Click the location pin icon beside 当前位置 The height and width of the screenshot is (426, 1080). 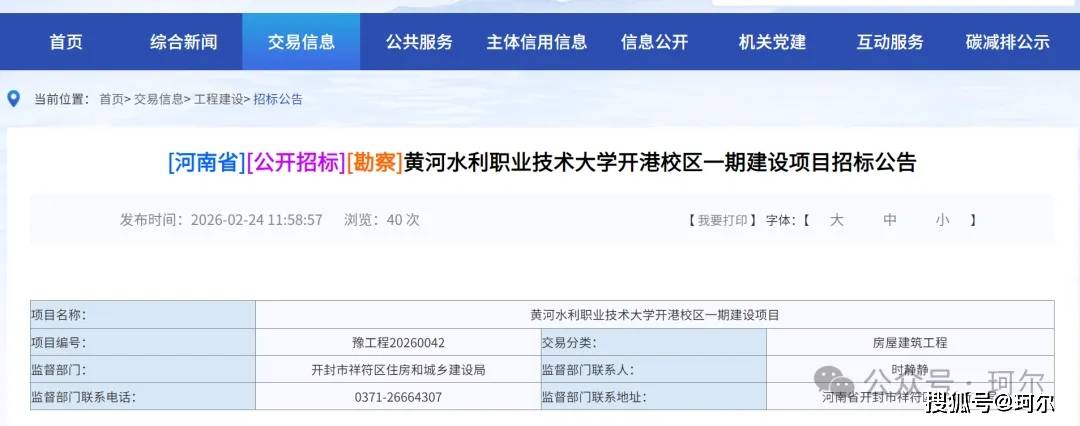(x=13, y=99)
